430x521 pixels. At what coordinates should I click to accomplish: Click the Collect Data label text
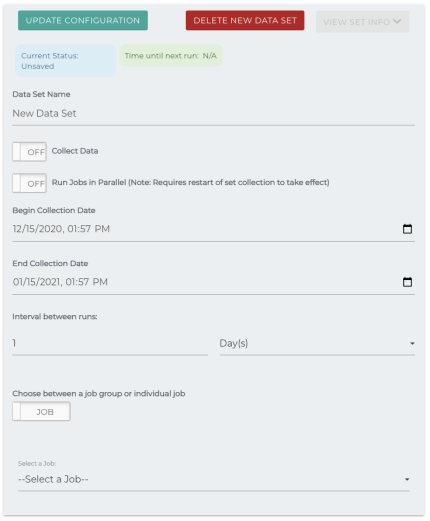tap(75, 151)
